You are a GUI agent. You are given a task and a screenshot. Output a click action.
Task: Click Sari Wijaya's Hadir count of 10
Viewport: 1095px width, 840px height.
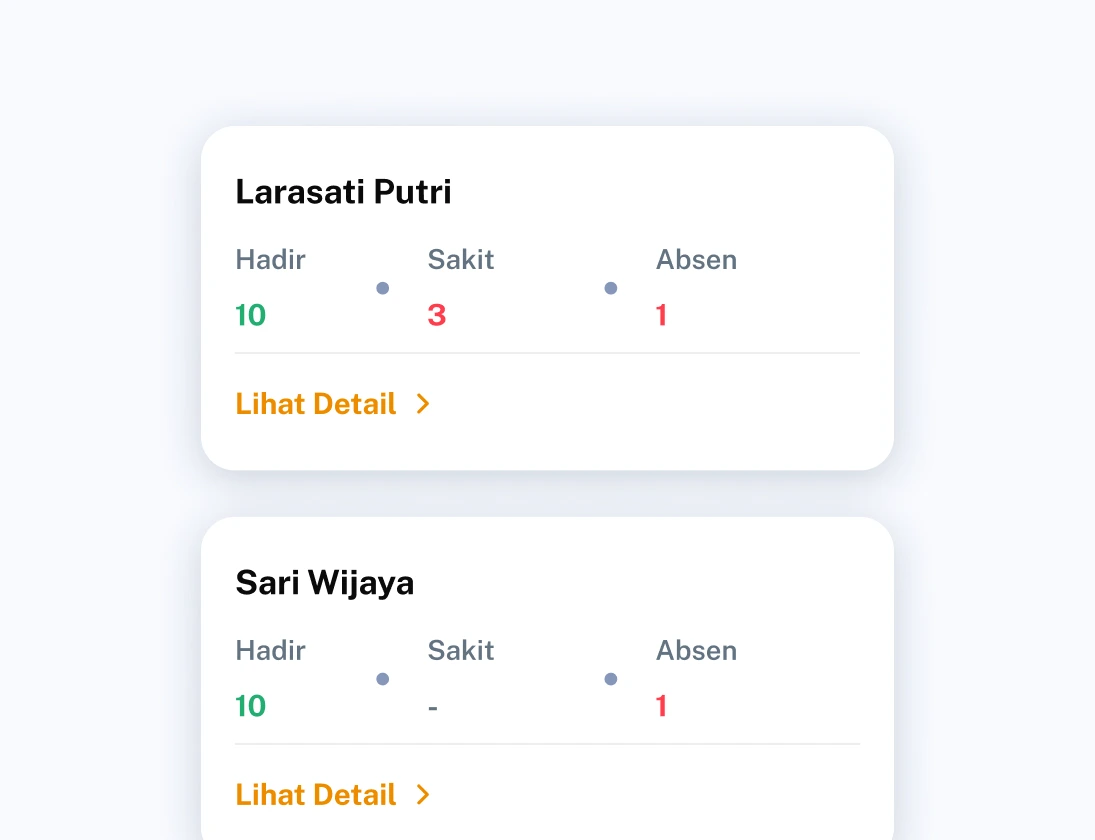pyautogui.click(x=250, y=707)
